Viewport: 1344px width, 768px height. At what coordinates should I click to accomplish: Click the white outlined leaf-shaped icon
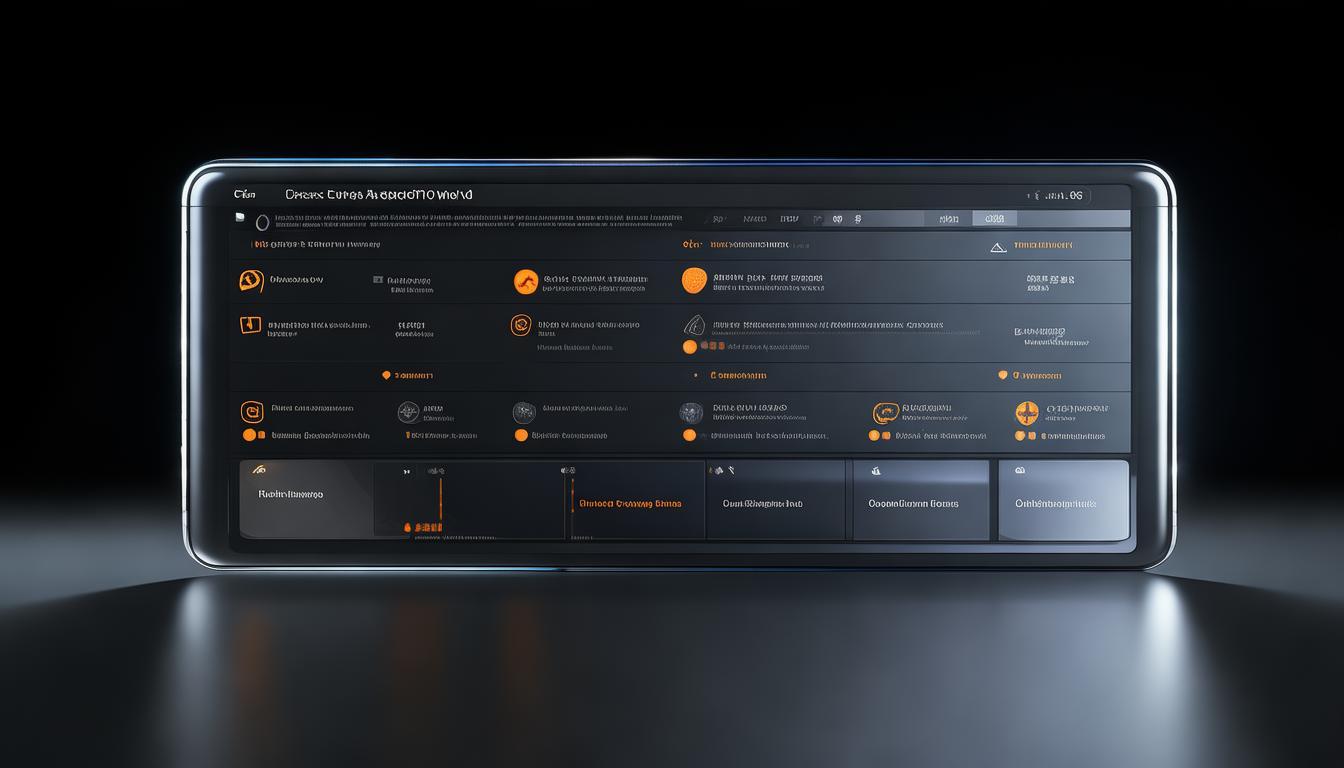click(694, 326)
